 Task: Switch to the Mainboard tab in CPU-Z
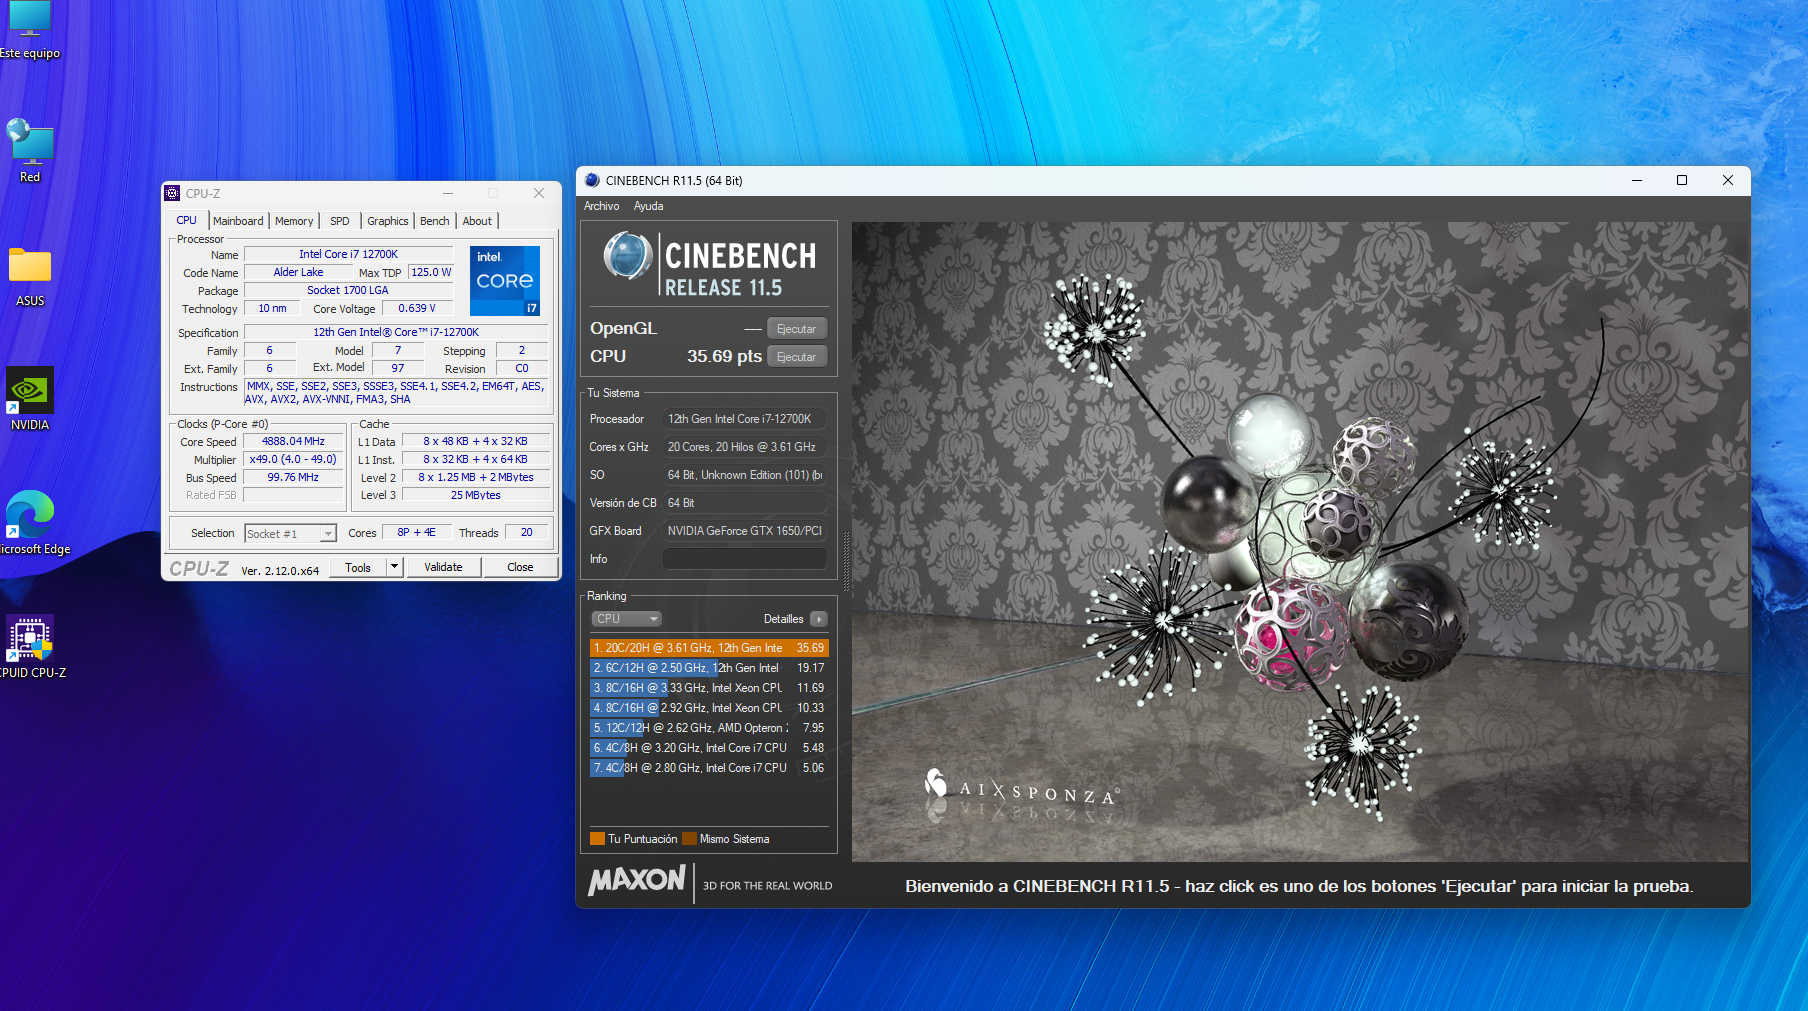pyautogui.click(x=238, y=221)
